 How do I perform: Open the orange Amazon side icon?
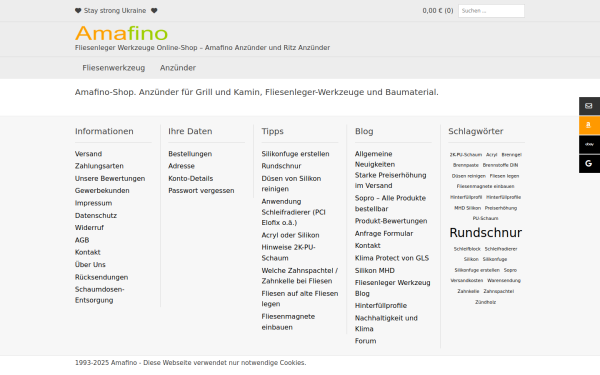point(589,125)
